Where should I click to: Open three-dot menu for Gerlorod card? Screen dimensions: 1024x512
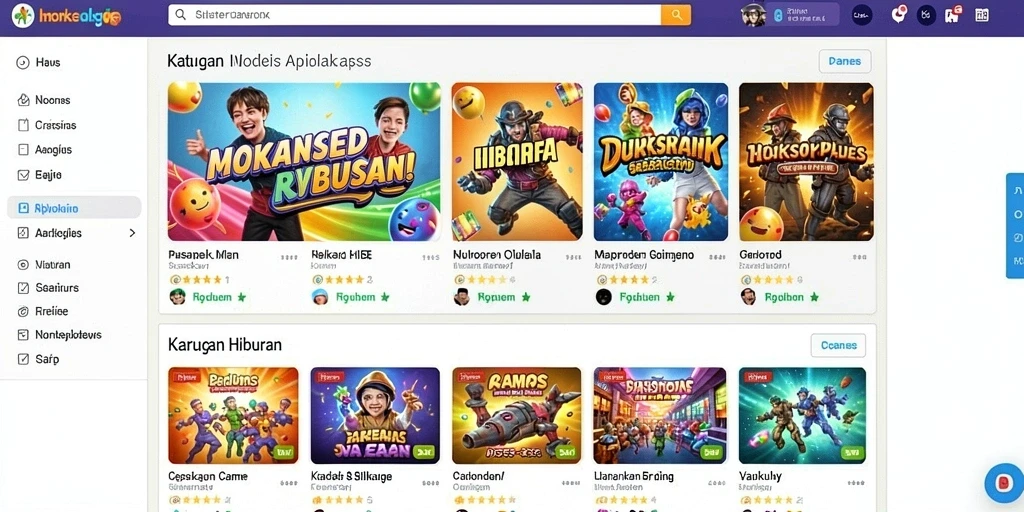[860, 257]
